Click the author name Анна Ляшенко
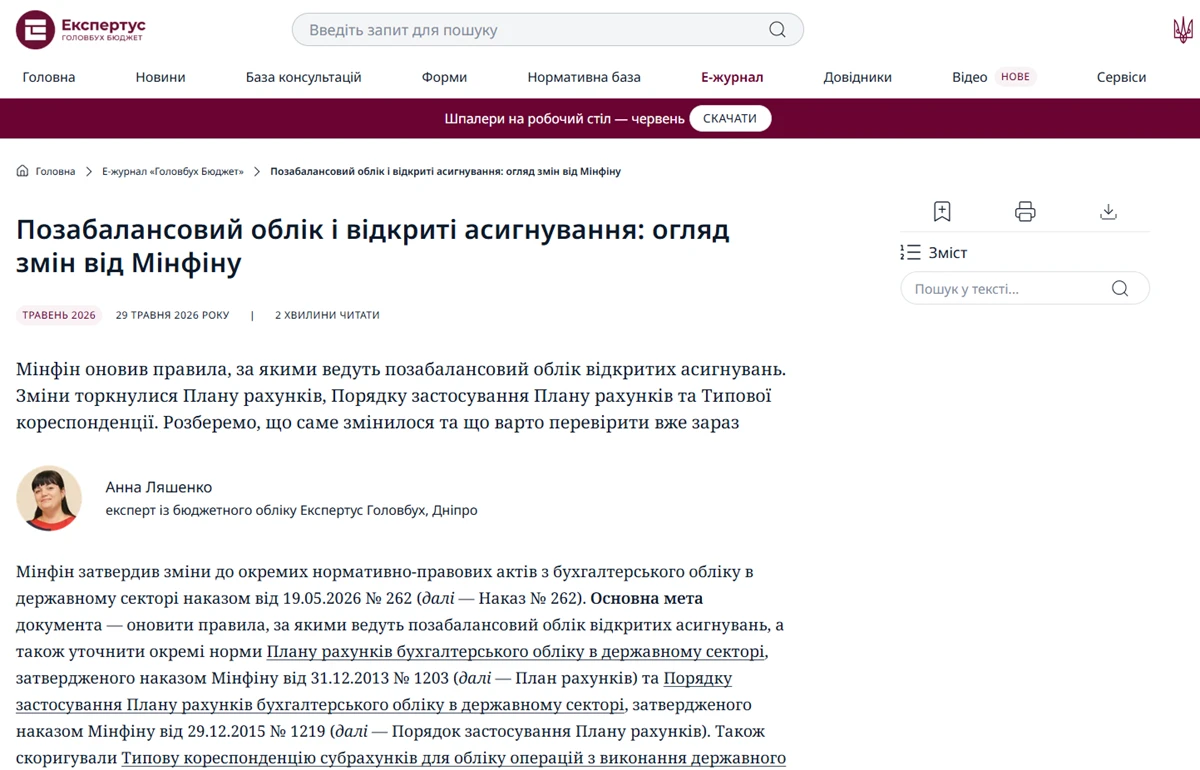This screenshot has width=1200, height=770. (x=159, y=487)
